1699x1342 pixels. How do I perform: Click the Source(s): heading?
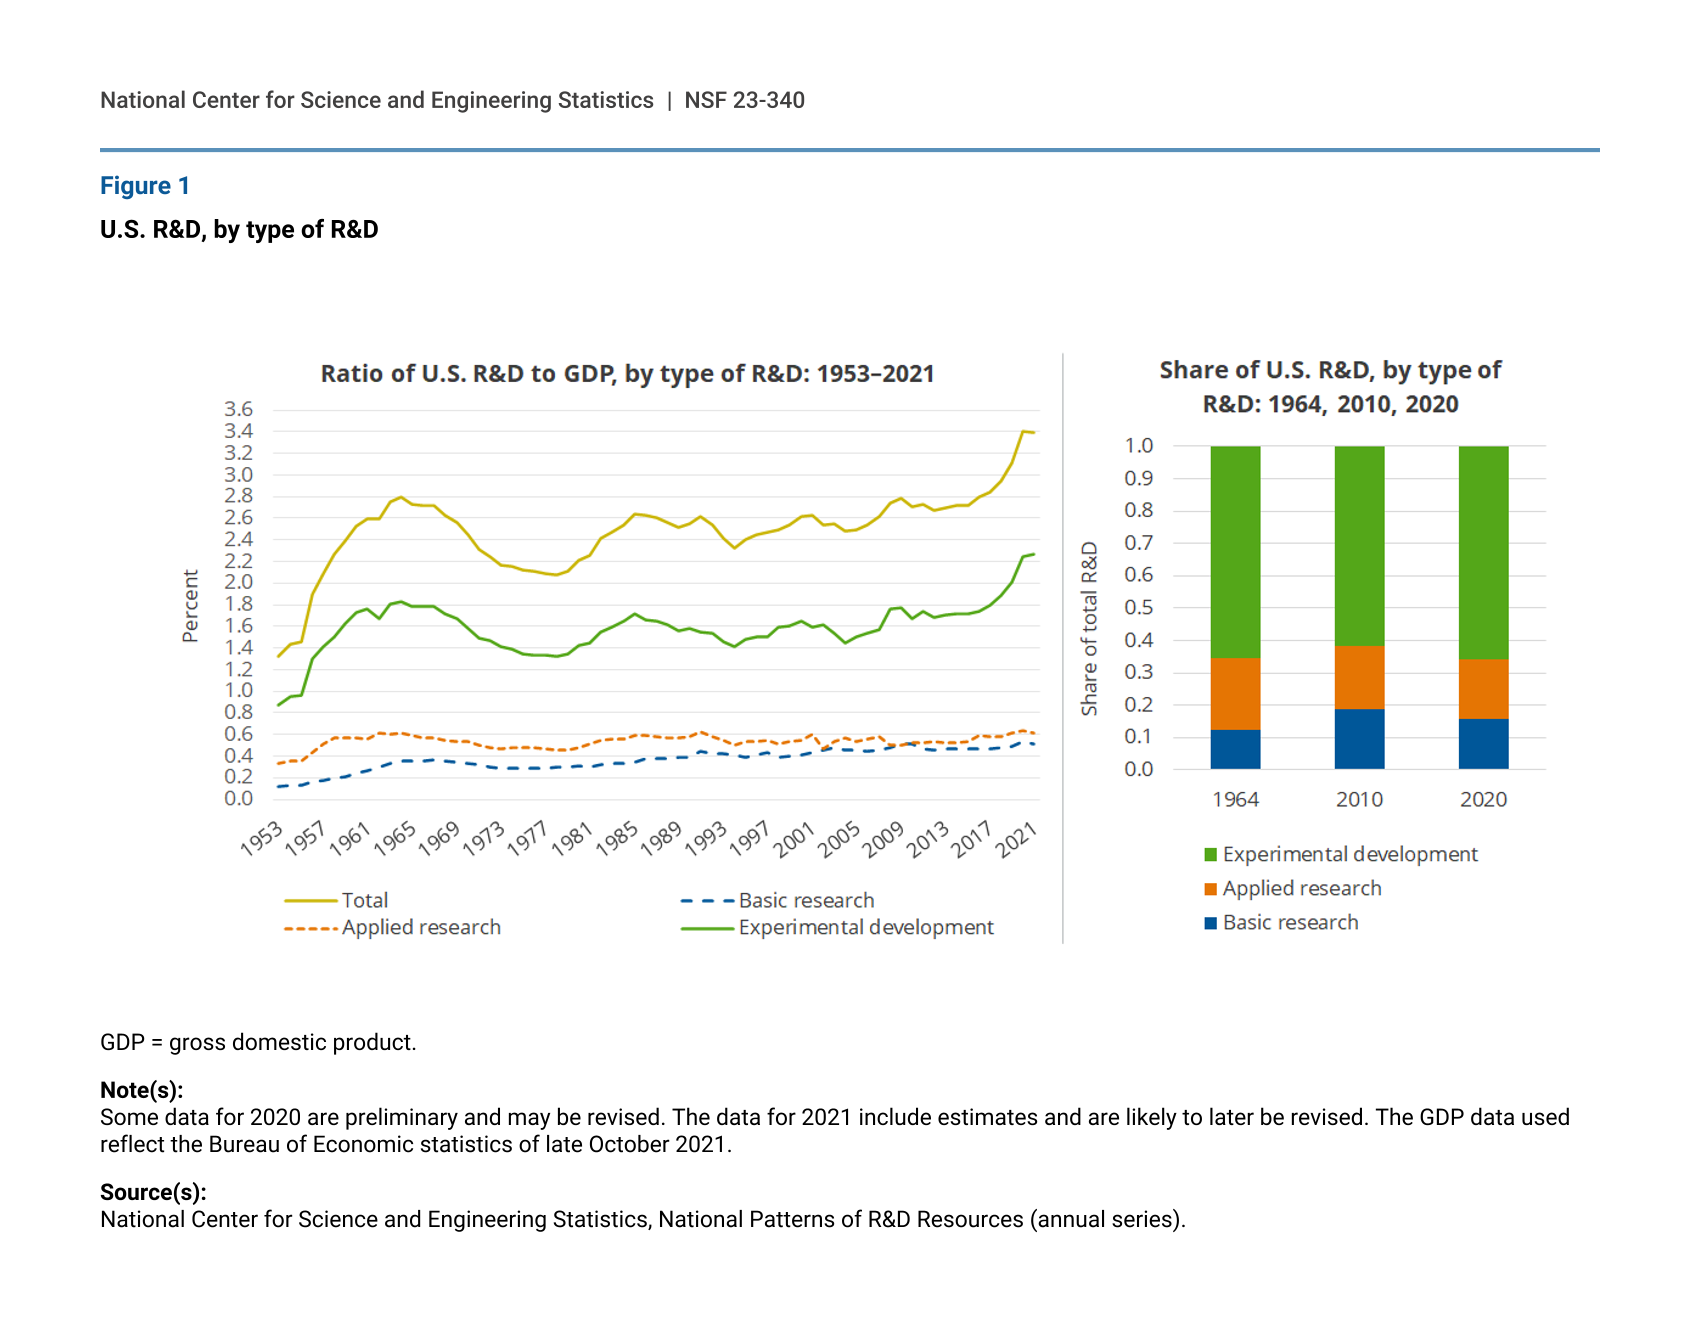click(x=153, y=1192)
